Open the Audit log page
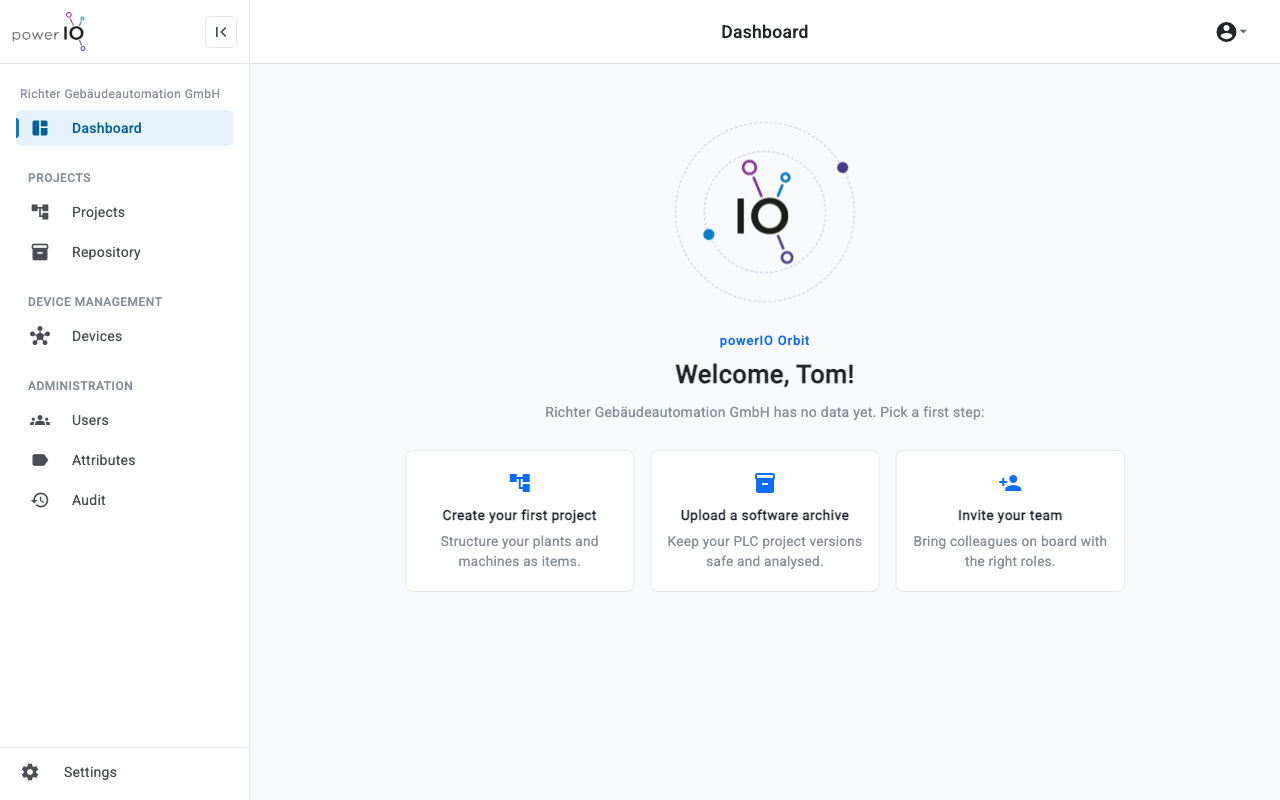Viewport: 1280px width, 800px height. (x=124, y=500)
